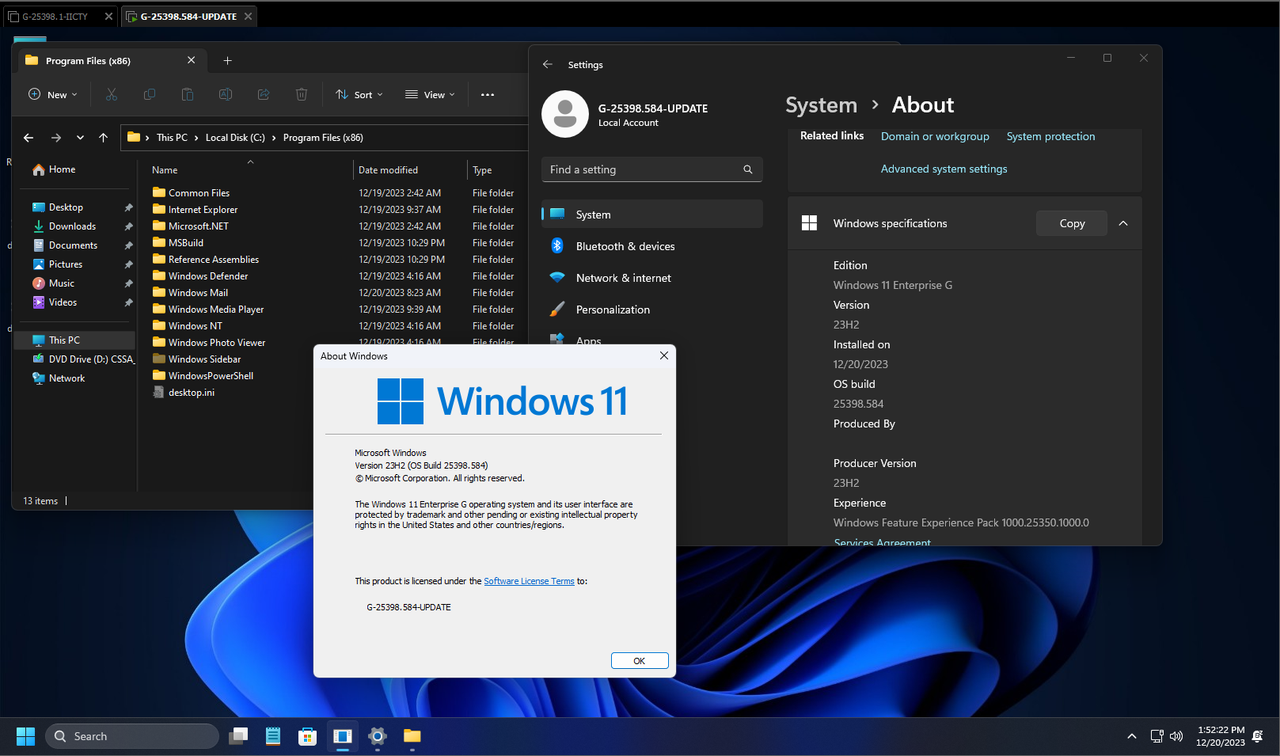The width and height of the screenshot is (1280, 756).
Task: Open Recent locations dropdown in Explorer
Action: click(80, 137)
